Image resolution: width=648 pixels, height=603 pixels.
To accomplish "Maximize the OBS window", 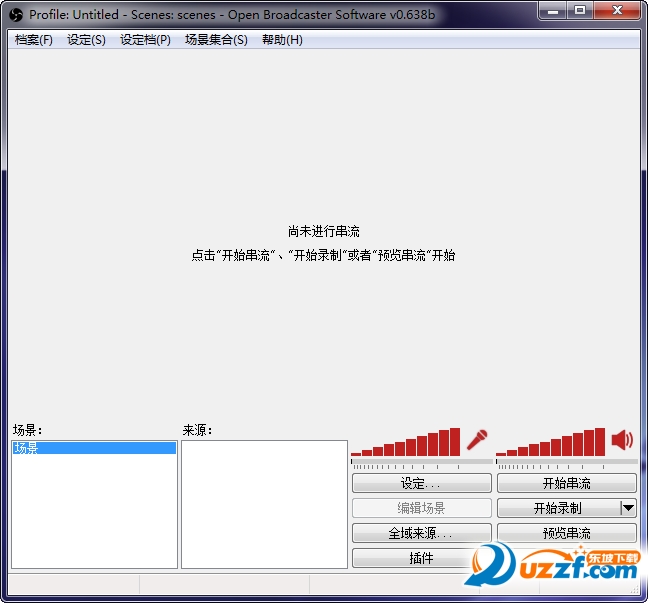I will (x=580, y=11).
